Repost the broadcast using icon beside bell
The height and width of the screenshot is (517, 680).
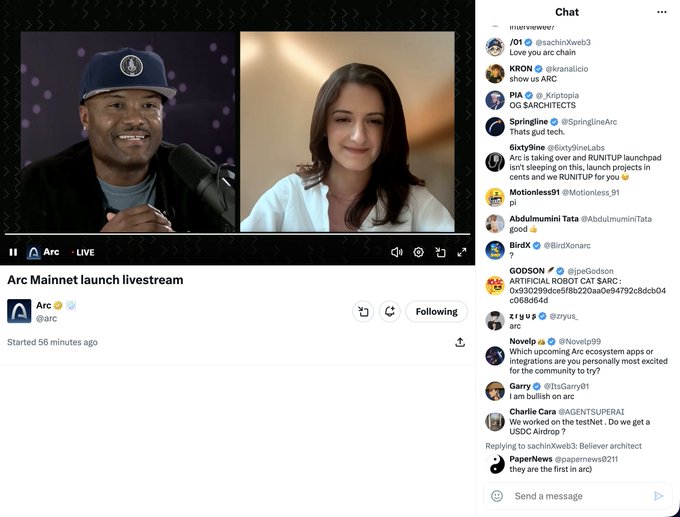(363, 311)
